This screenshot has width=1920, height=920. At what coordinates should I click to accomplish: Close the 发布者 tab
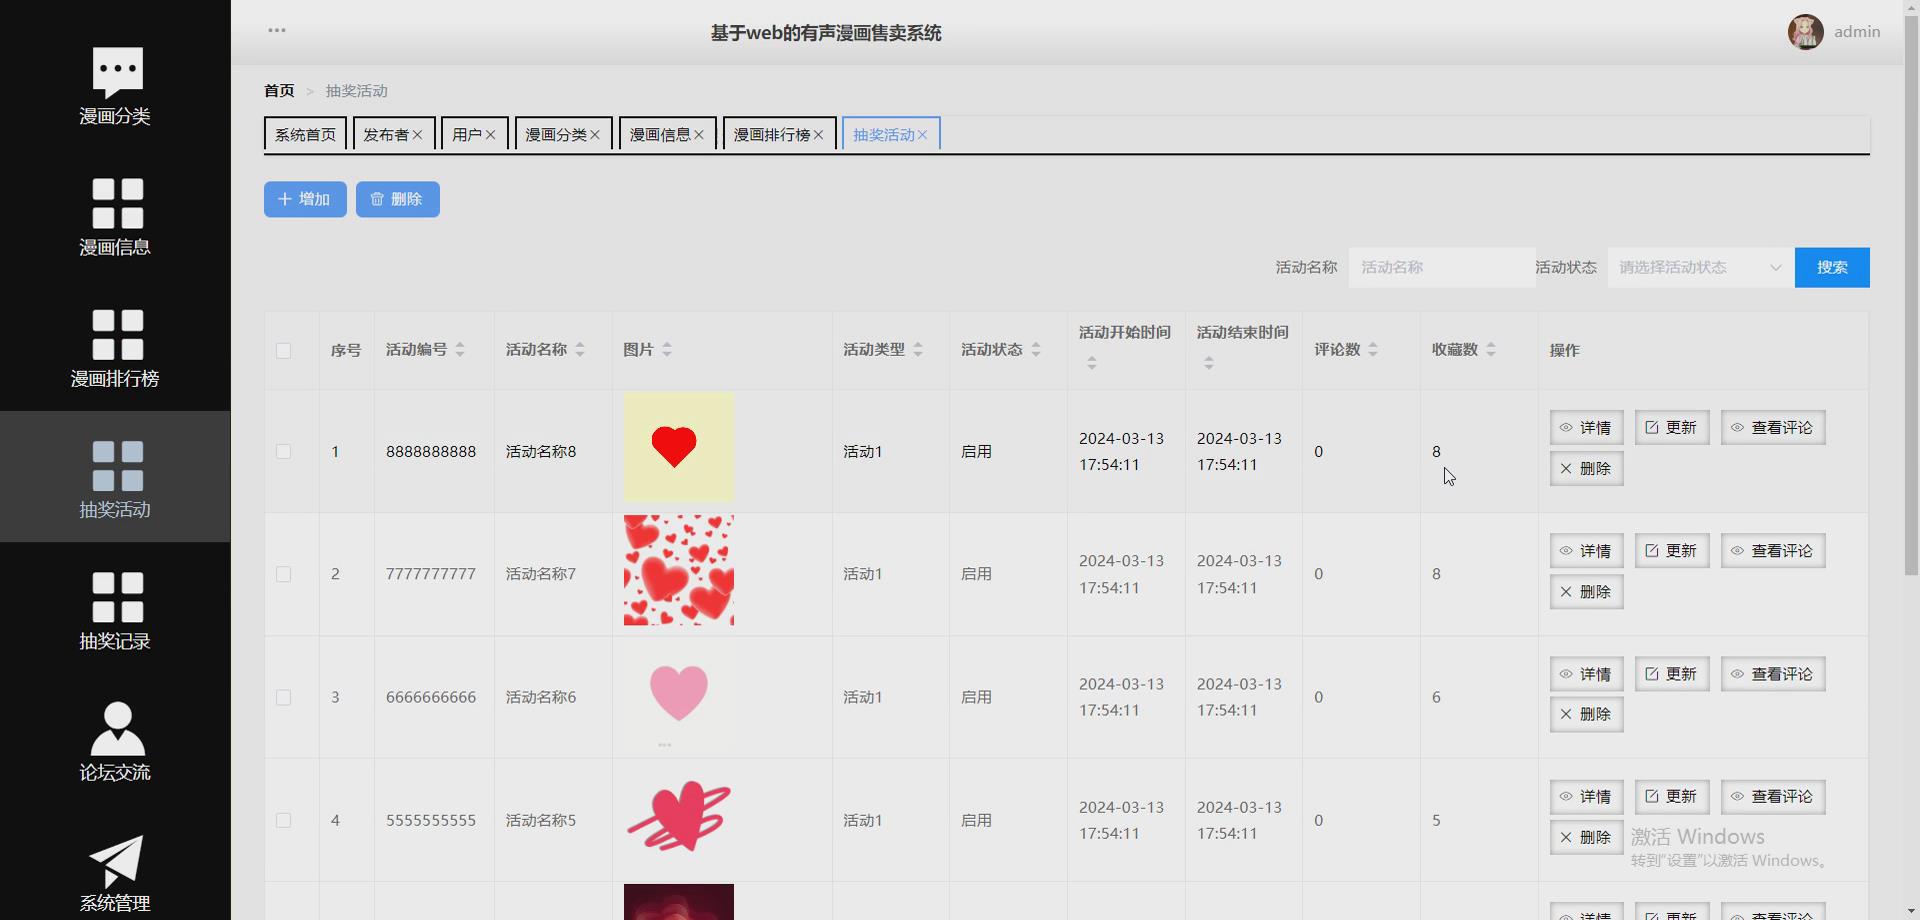[418, 135]
